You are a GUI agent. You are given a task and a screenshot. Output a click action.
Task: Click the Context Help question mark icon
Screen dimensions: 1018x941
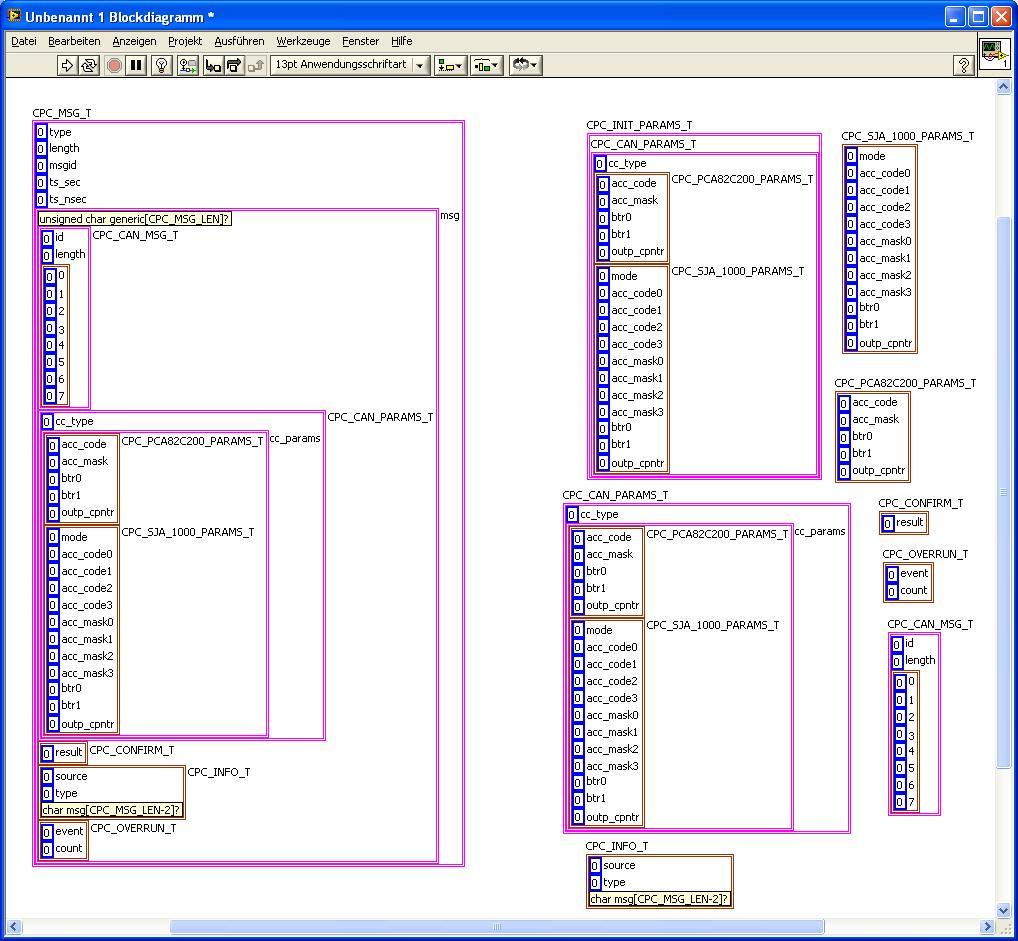[x=963, y=65]
